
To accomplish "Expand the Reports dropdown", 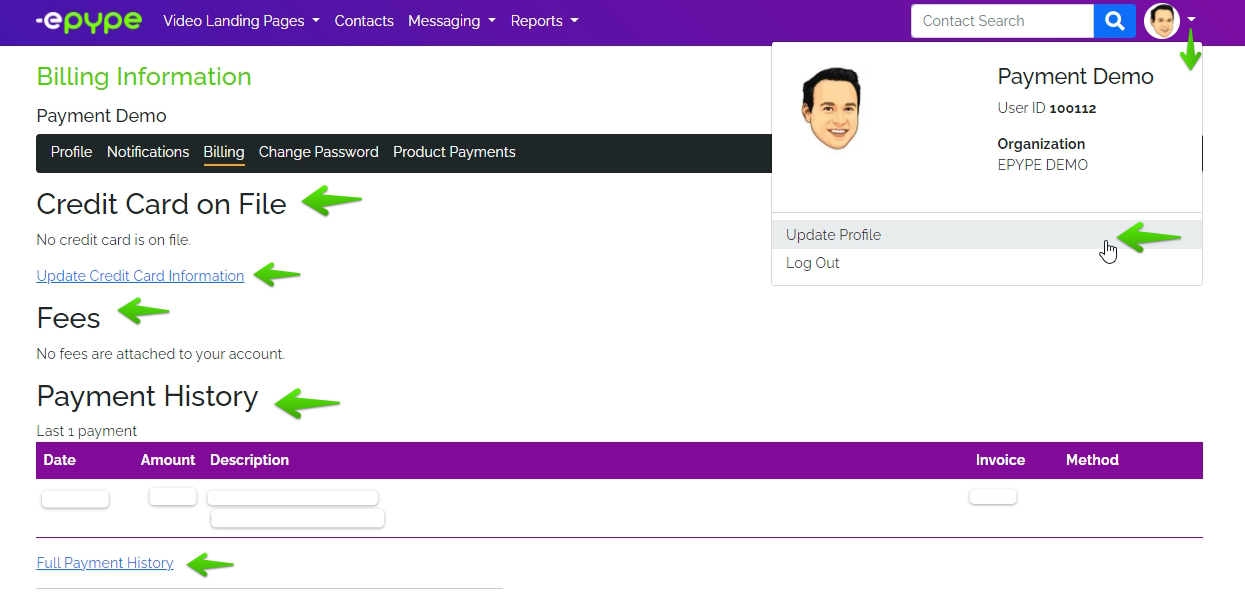I will [544, 21].
